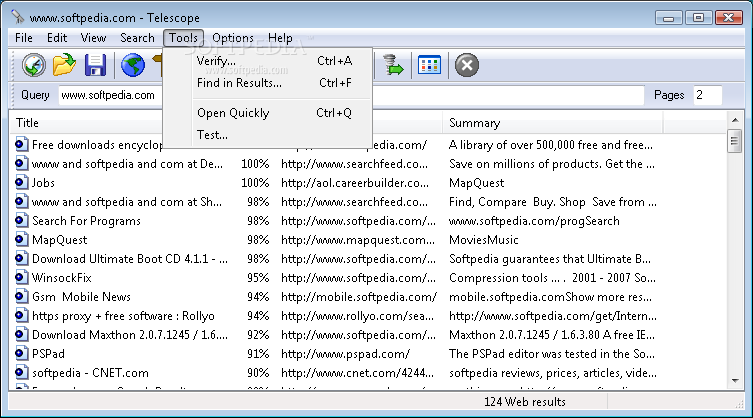This screenshot has height=418, width=753.
Task: Click the http://www.mapquest.com... URL cell
Action: (x=358, y=240)
